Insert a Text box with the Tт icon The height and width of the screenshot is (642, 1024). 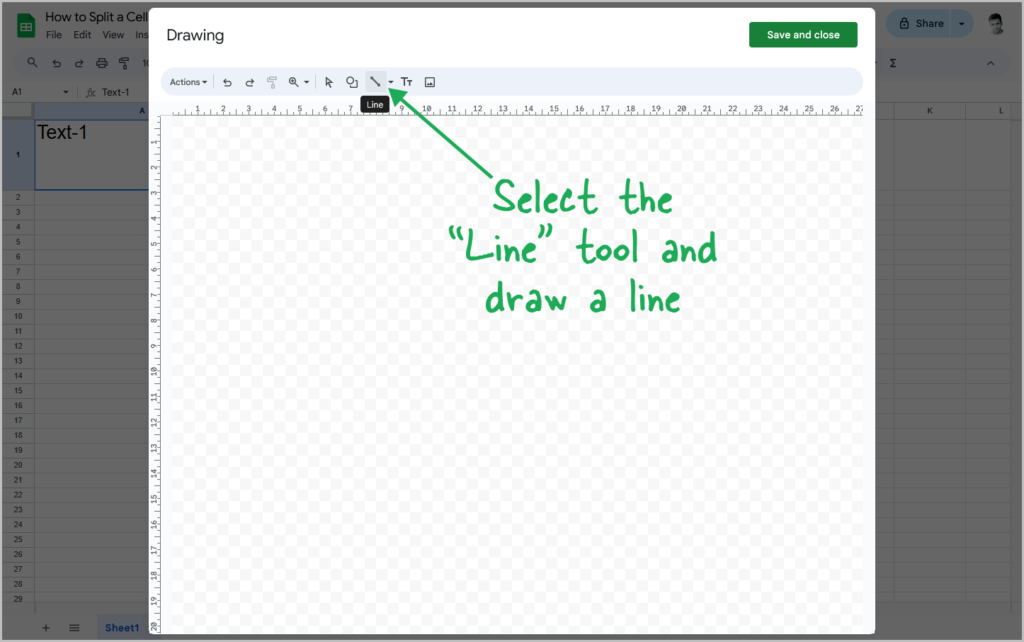pyautogui.click(x=407, y=82)
